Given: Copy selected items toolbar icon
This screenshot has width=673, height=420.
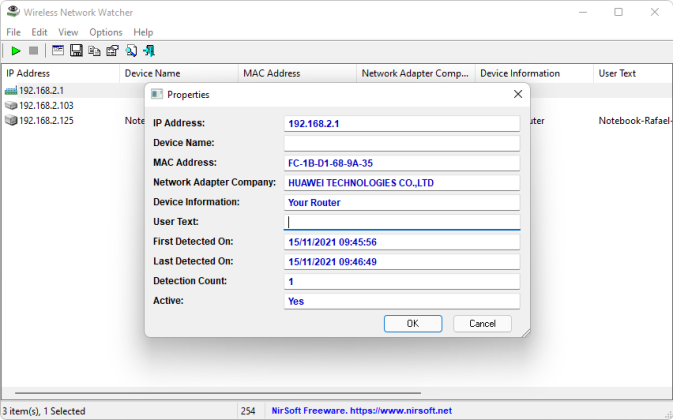Looking at the screenshot, I should (x=94, y=51).
